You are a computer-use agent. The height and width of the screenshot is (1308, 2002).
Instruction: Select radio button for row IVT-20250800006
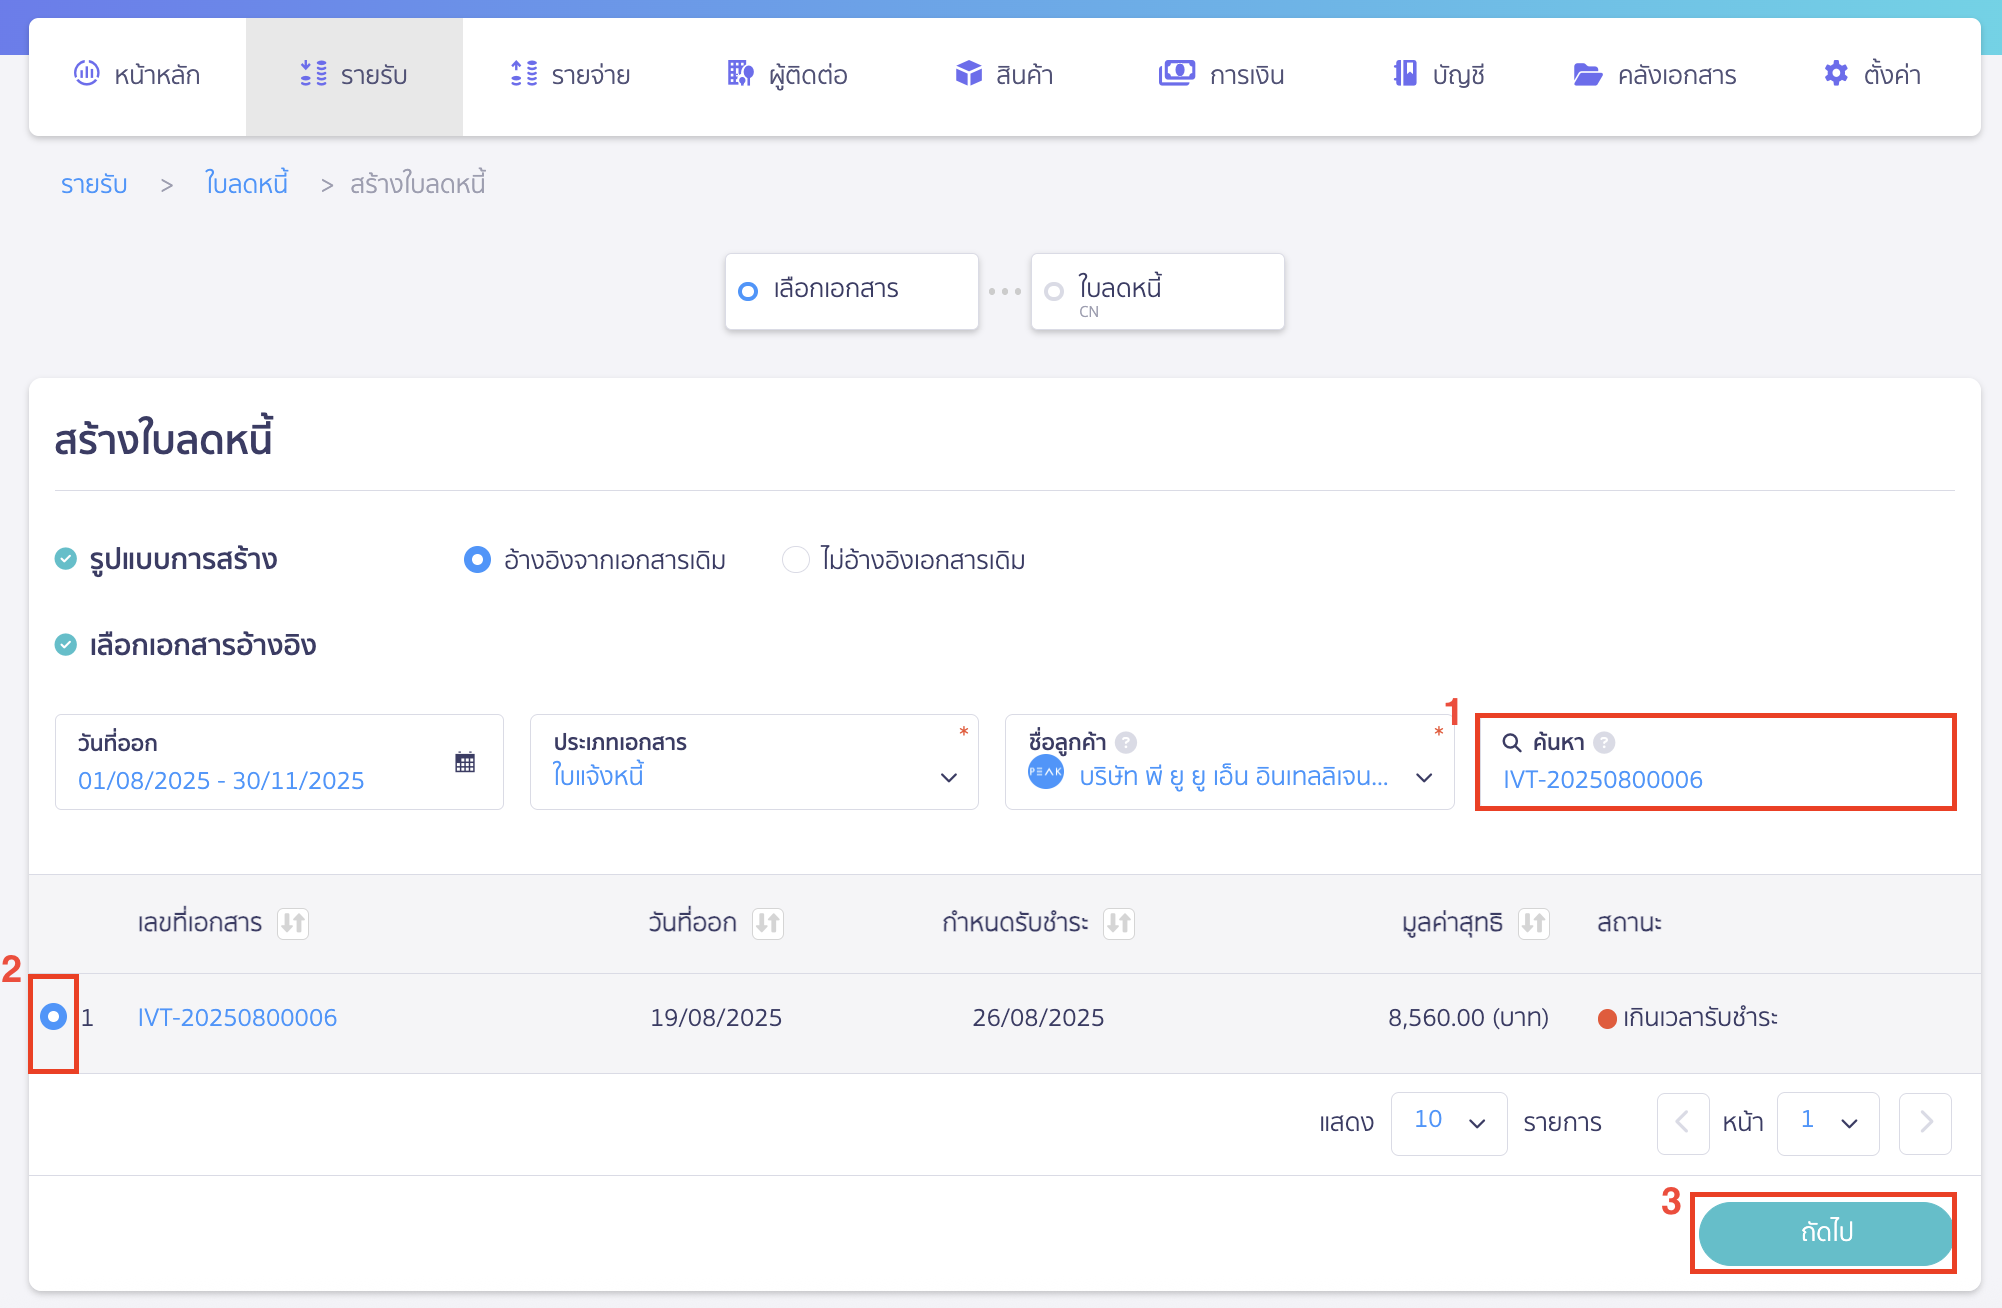coord(54,1017)
